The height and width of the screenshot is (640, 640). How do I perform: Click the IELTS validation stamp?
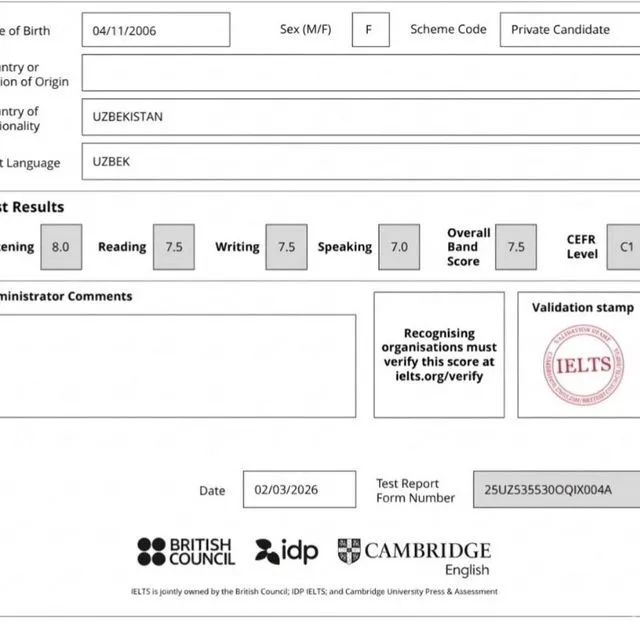(583, 365)
